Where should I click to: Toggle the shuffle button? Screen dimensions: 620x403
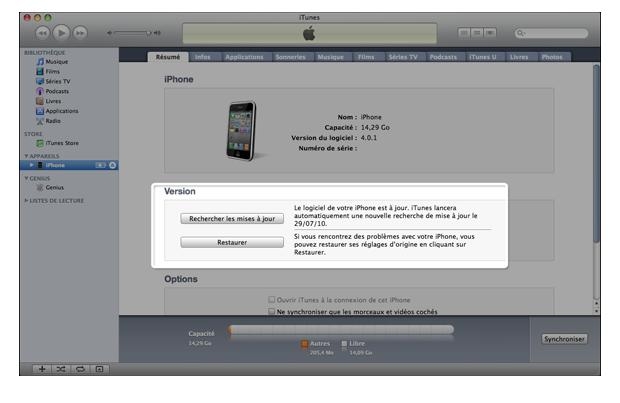tap(61, 369)
